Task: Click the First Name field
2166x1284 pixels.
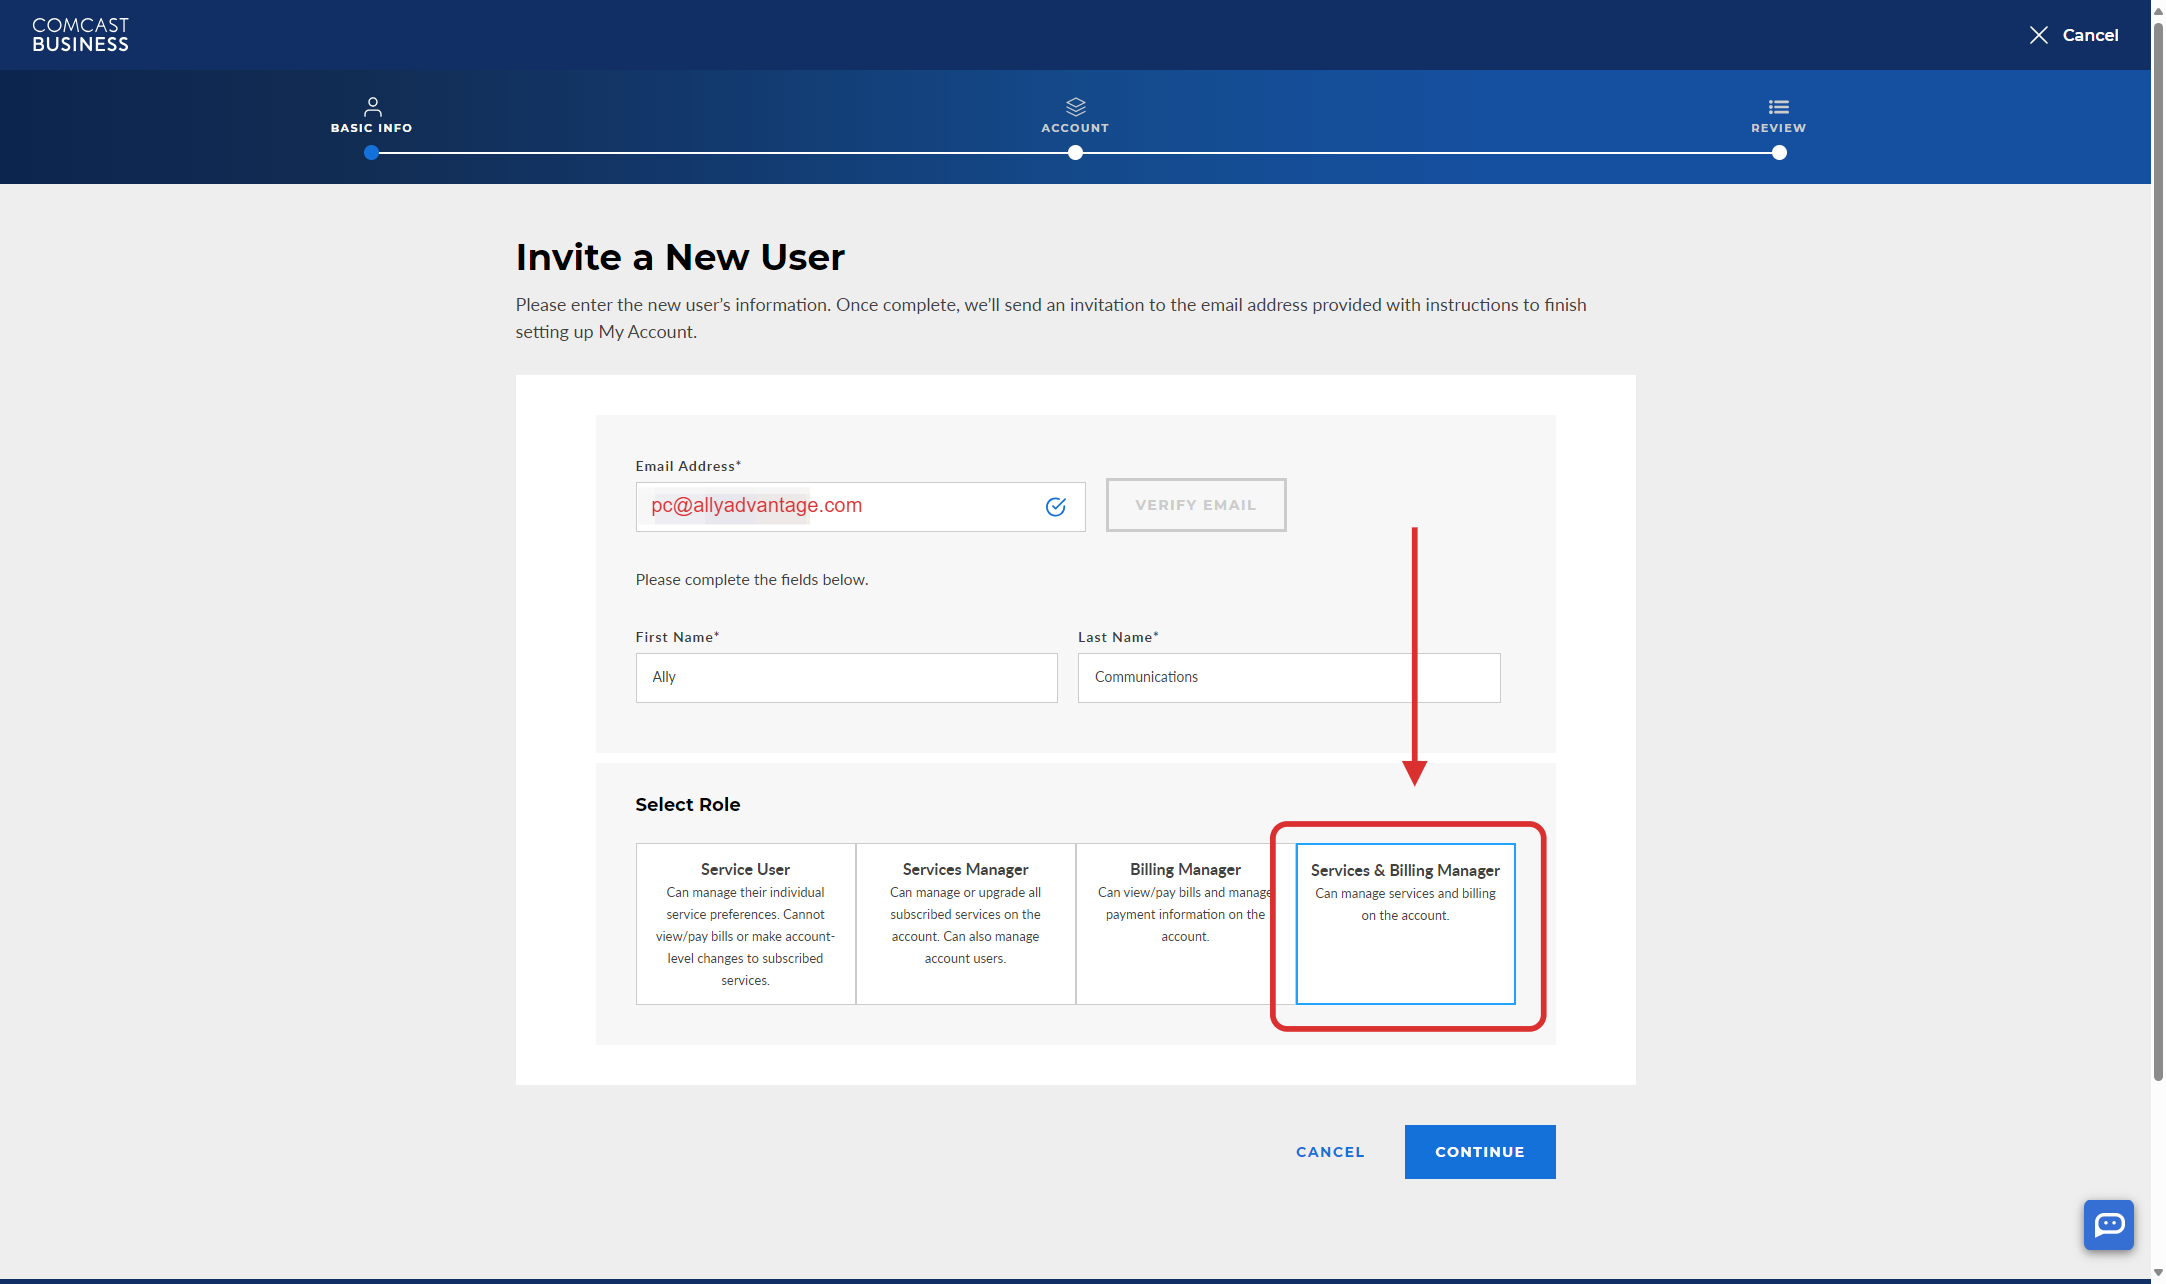Action: [x=846, y=677]
